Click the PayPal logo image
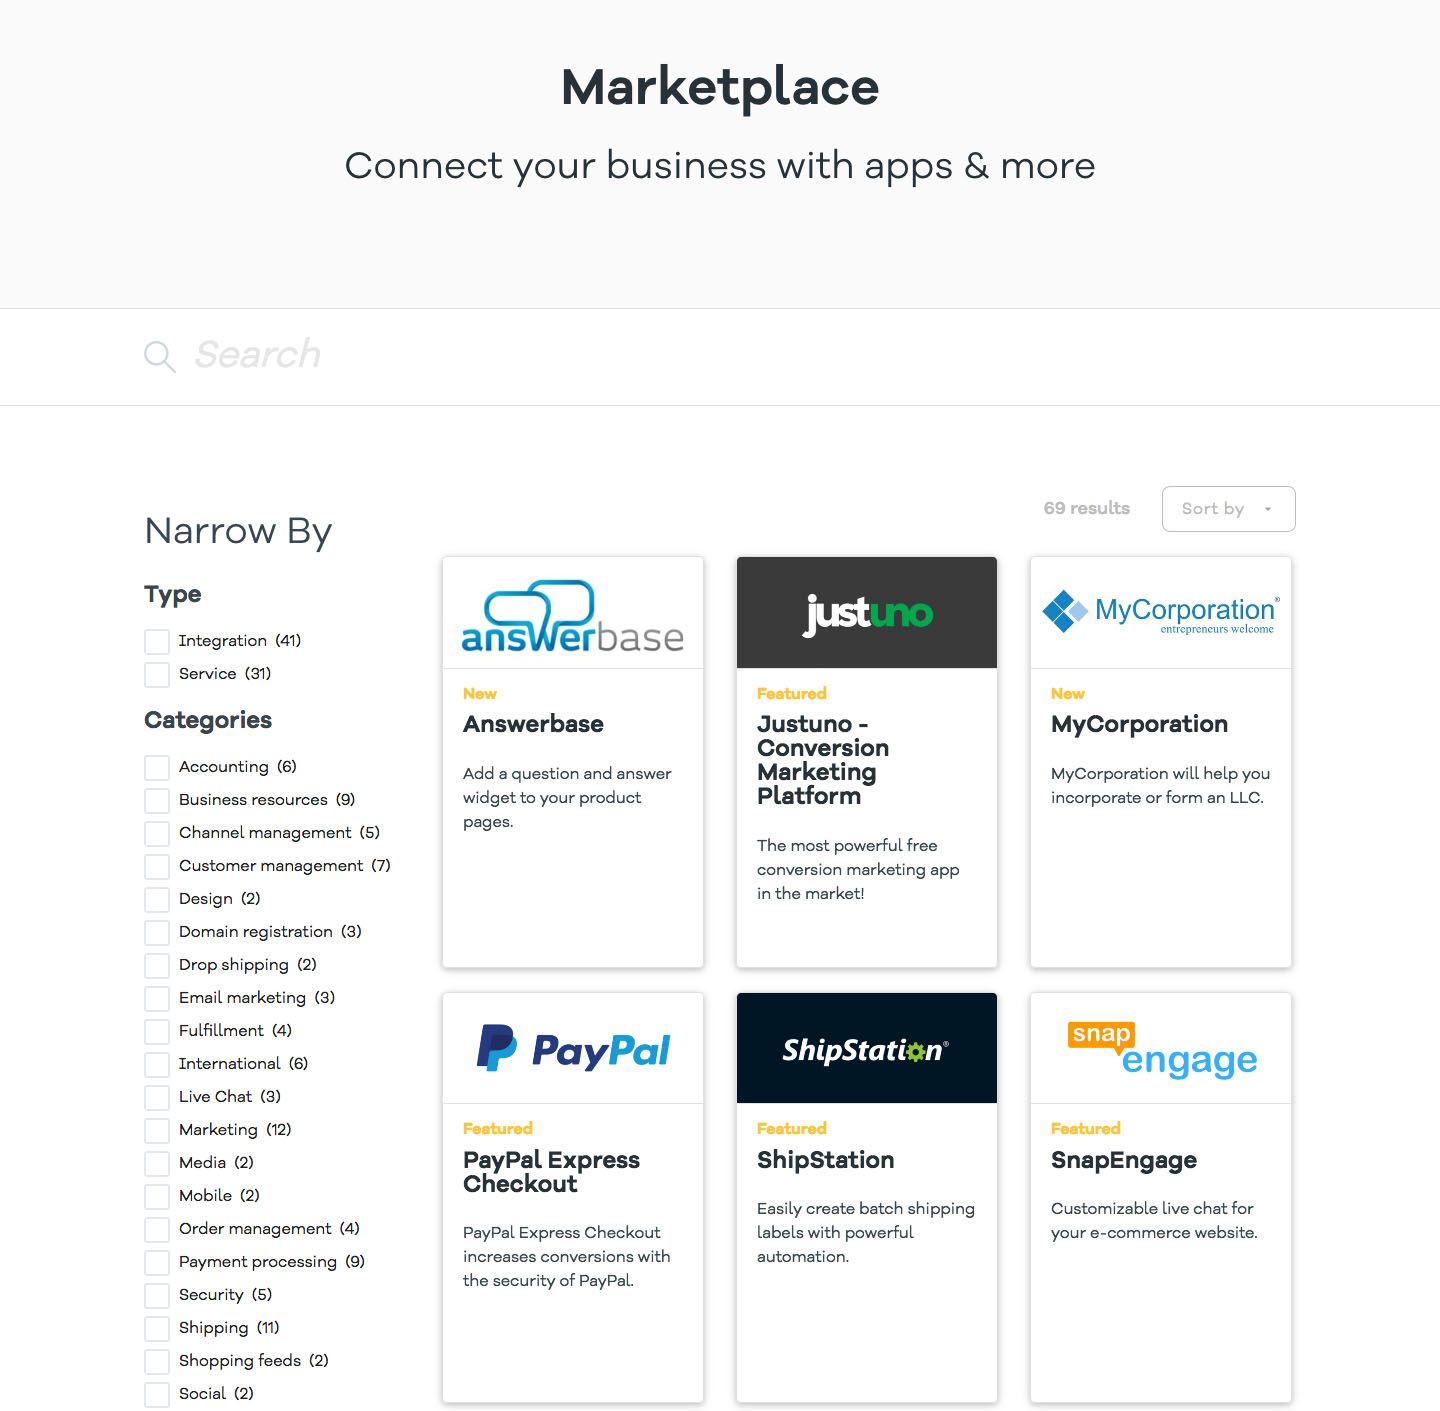The height and width of the screenshot is (1411, 1440). 572,1048
